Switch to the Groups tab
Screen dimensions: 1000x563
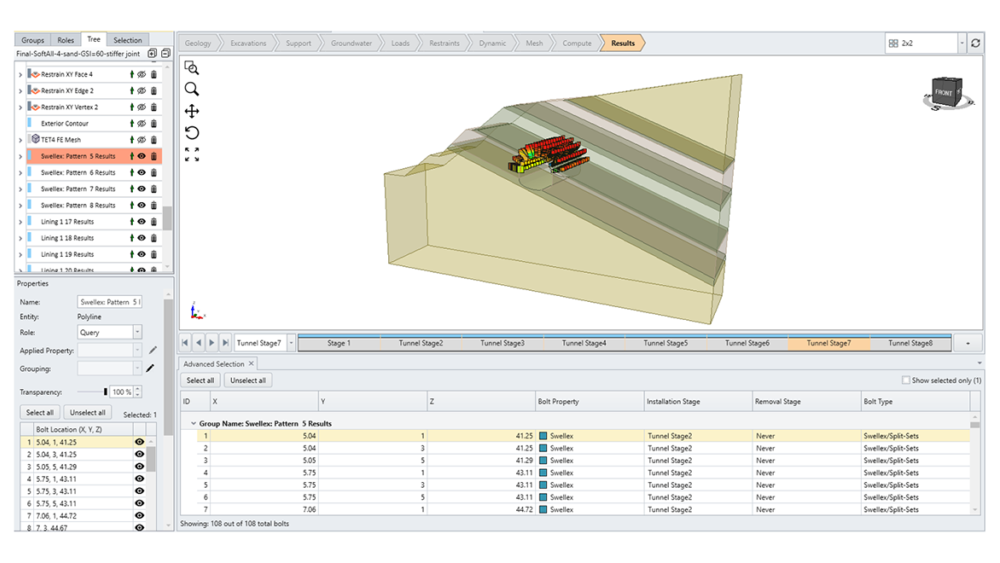32,40
